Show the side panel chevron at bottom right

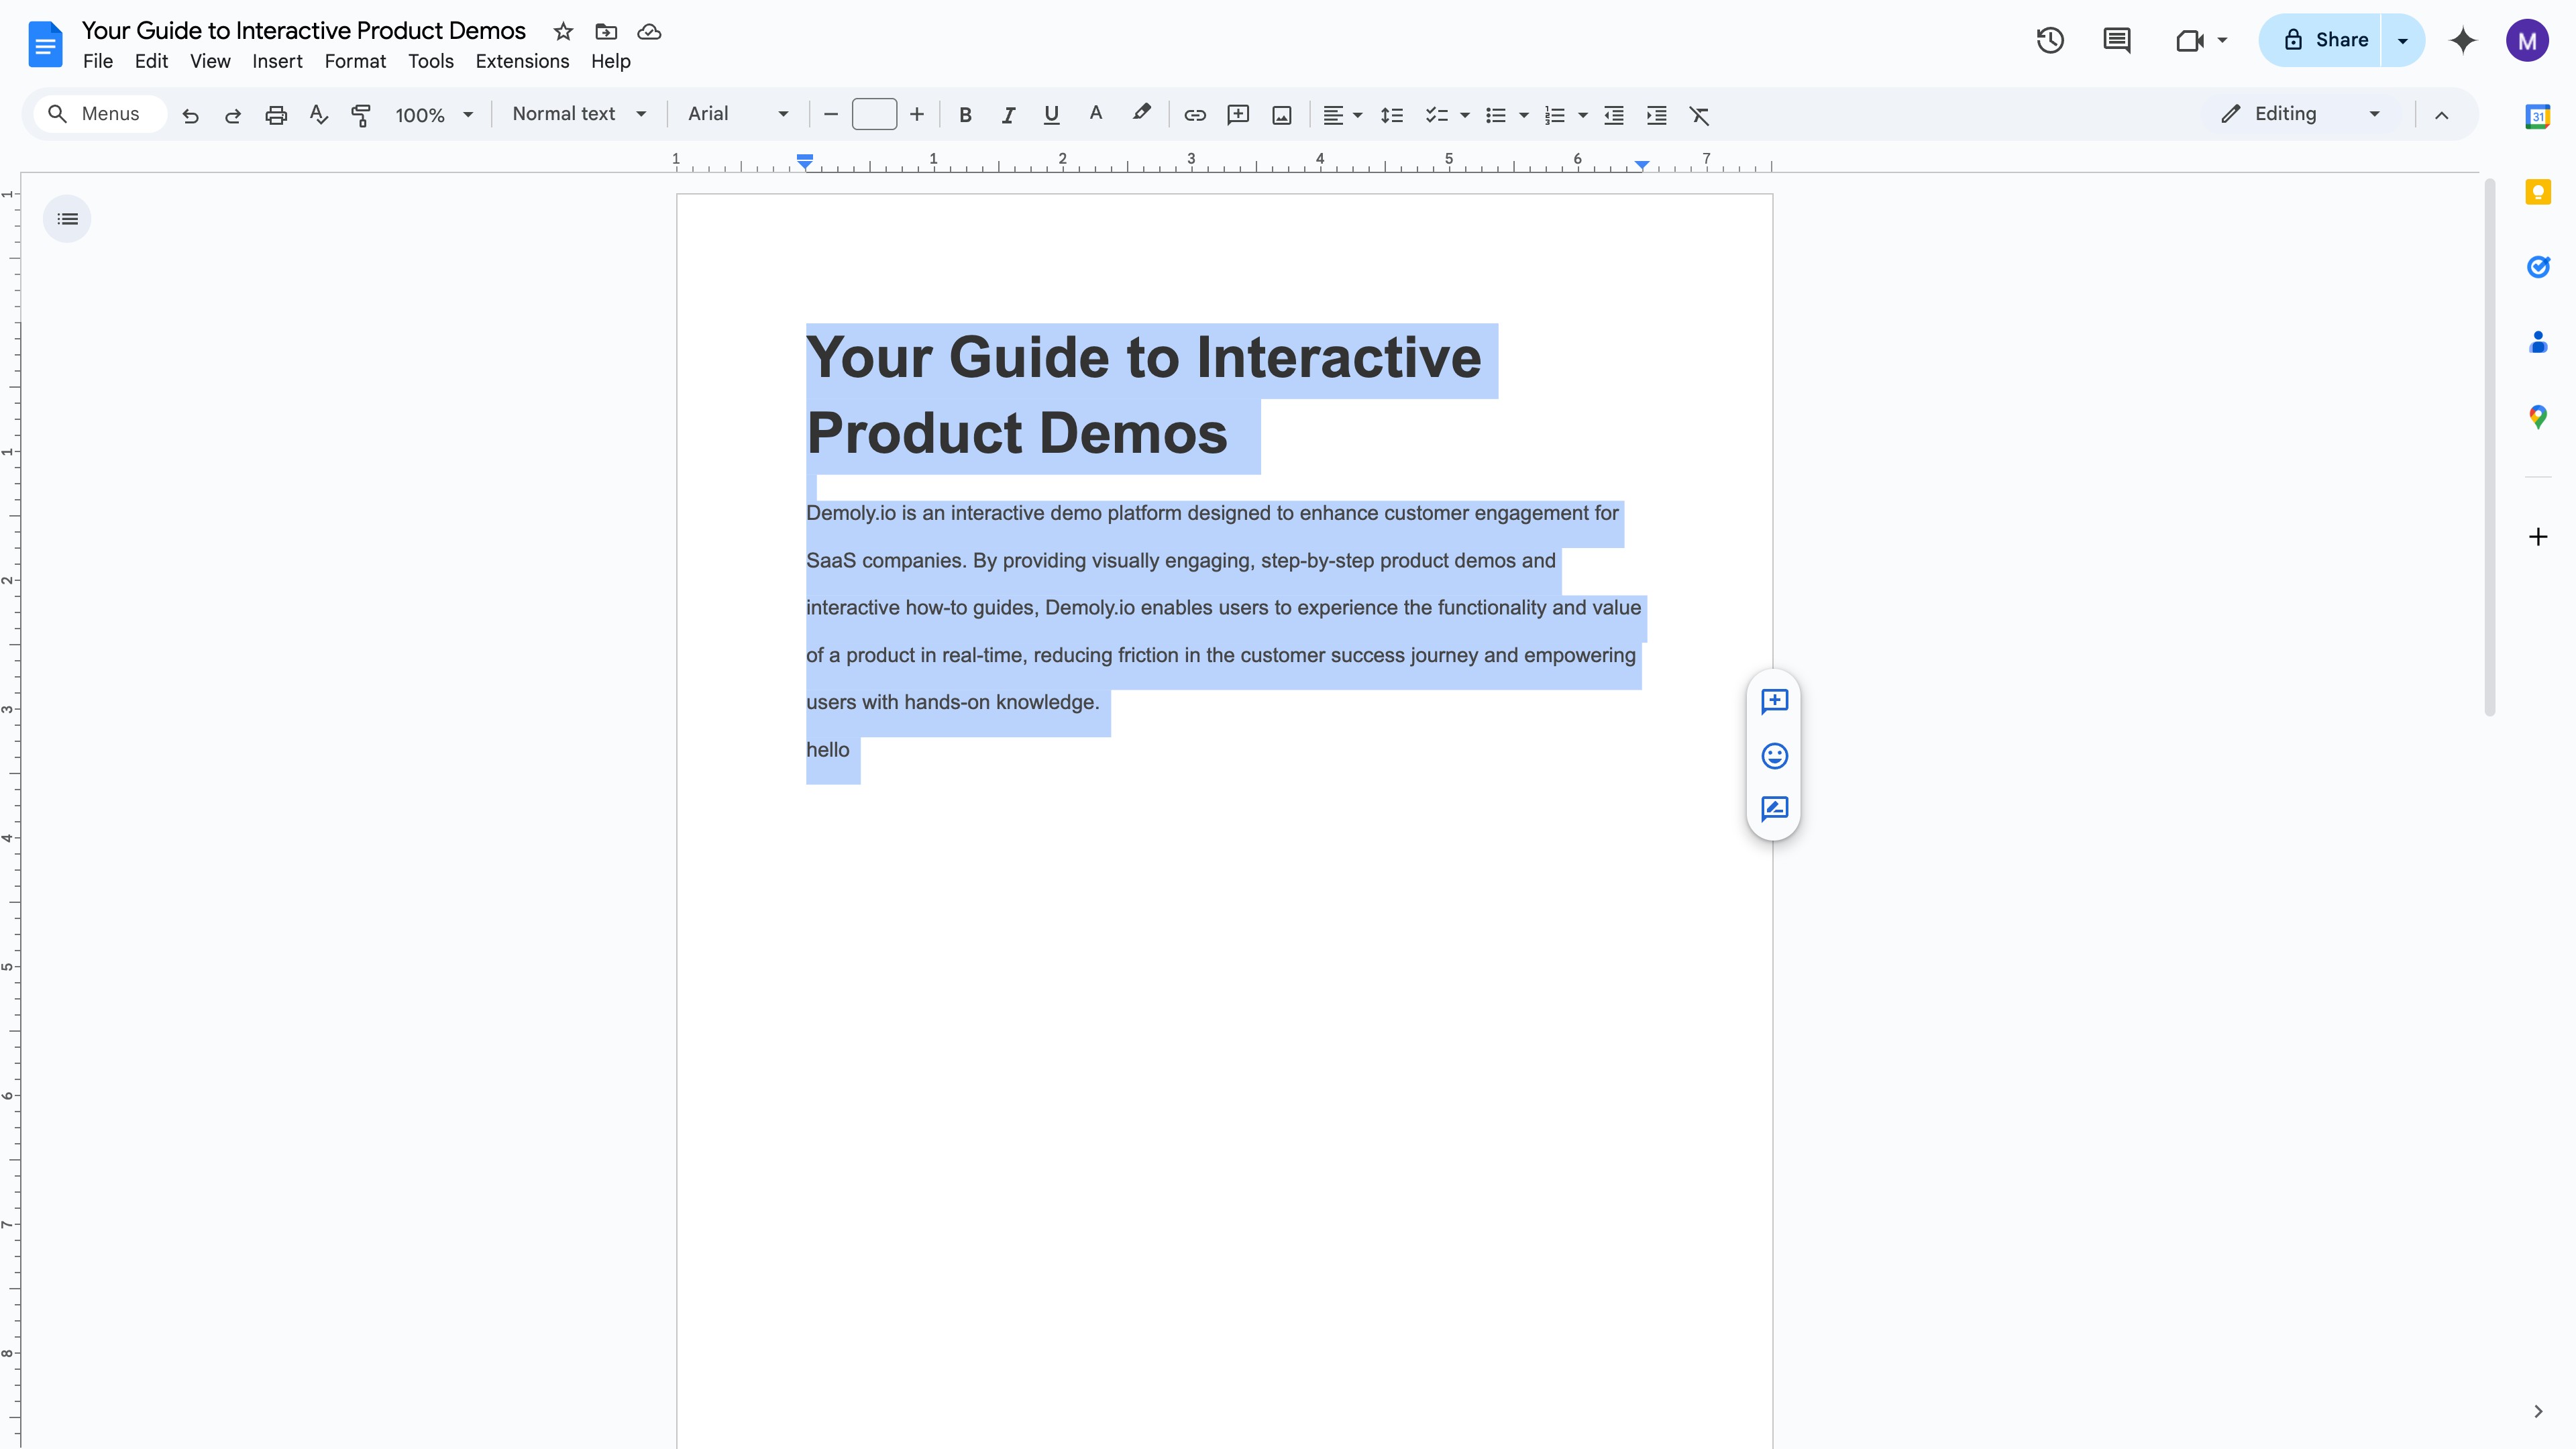(2538, 1411)
